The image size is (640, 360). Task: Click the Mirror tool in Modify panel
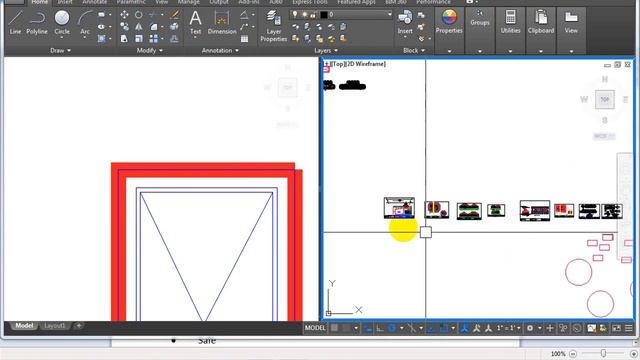pyautogui.click(x=139, y=27)
